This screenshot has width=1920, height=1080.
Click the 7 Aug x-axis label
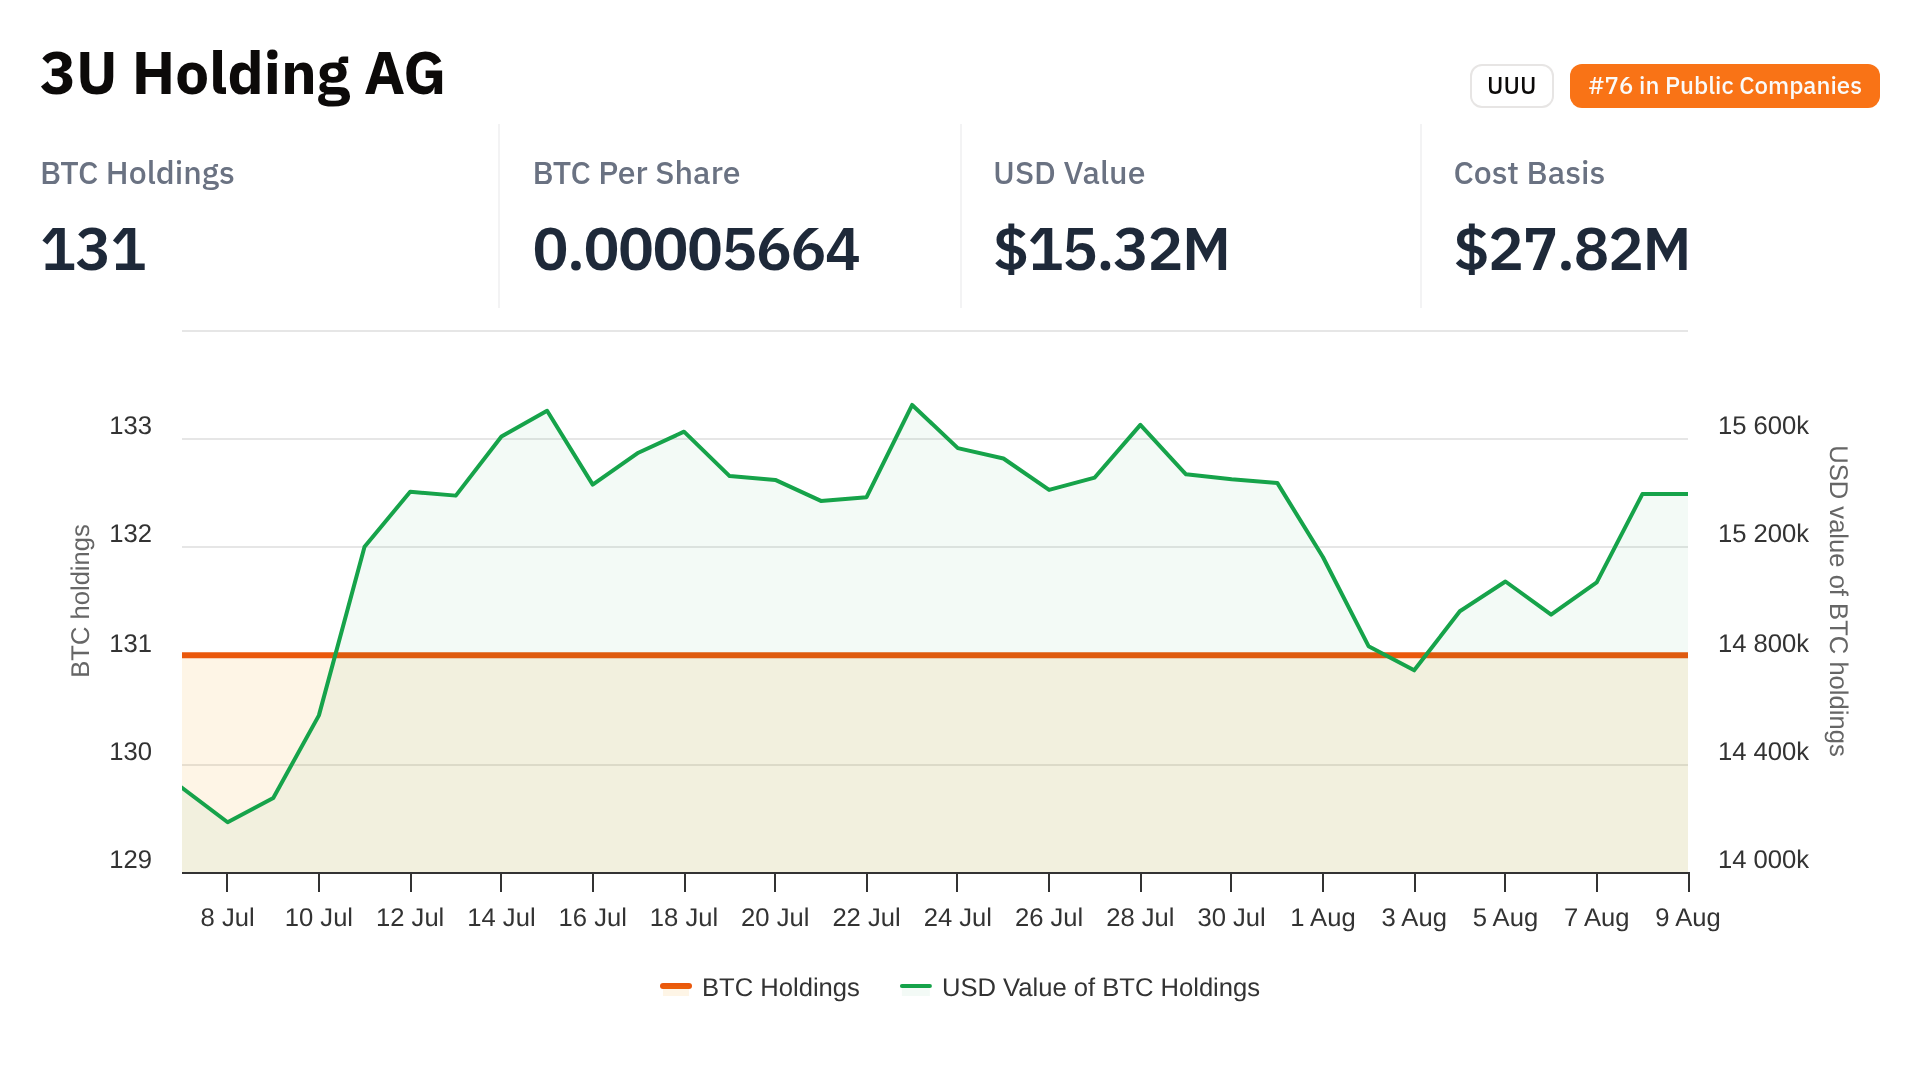point(1597,917)
